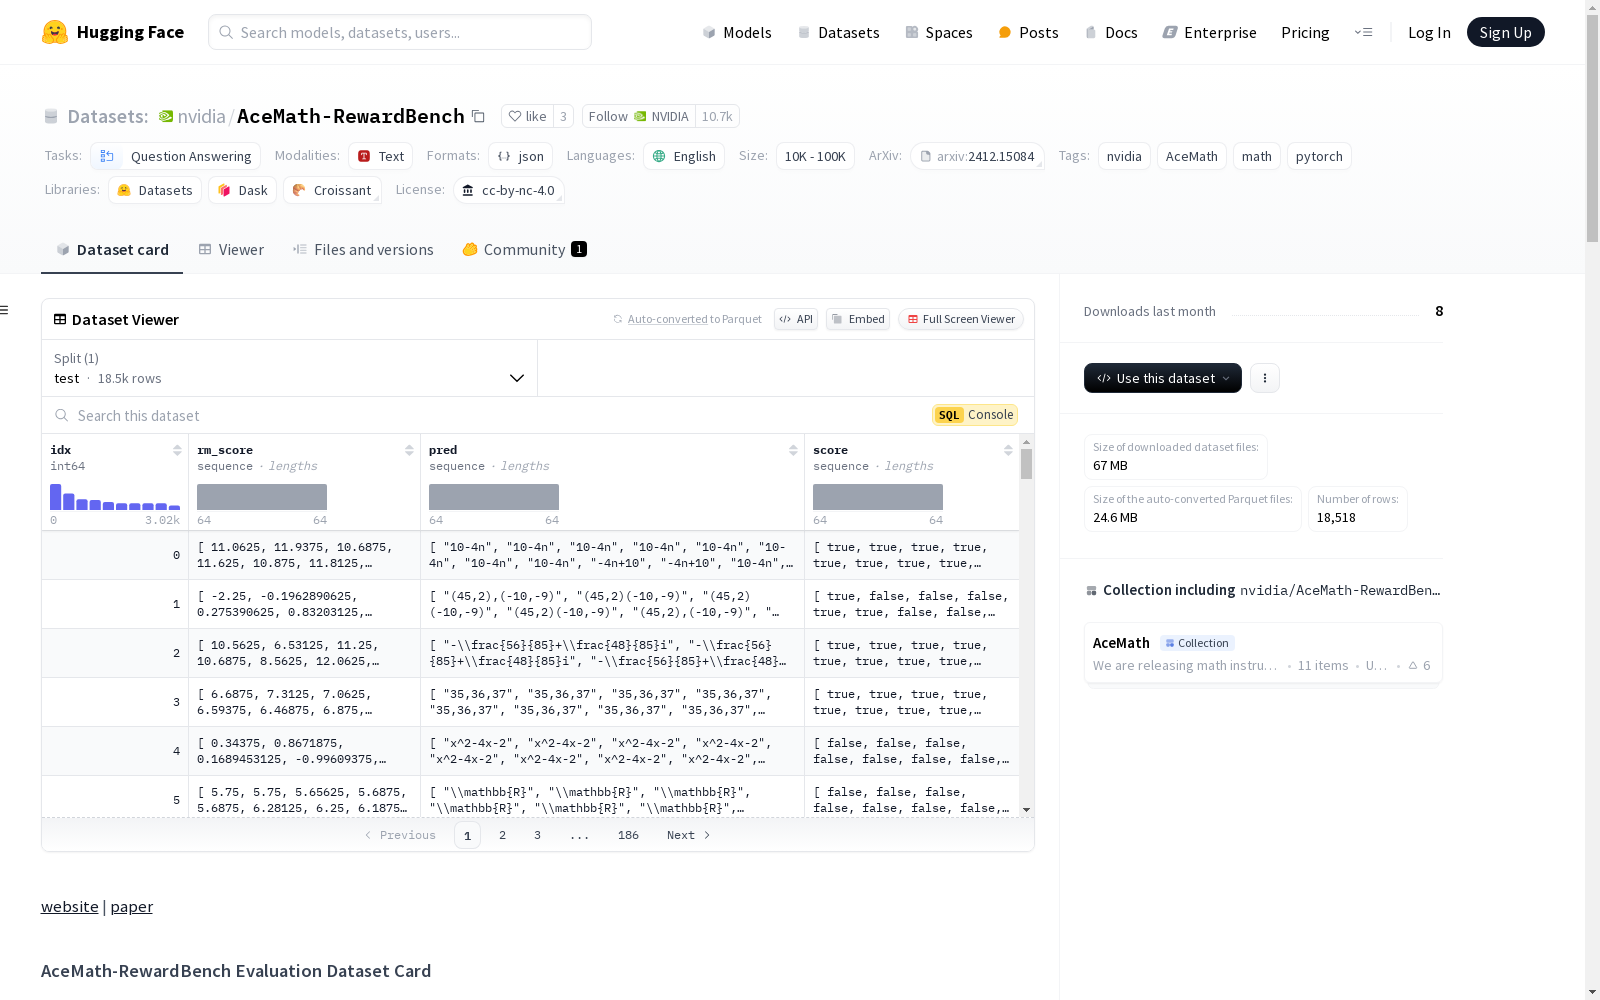The width and height of the screenshot is (1600, 1000).
Task: Click the json format tag
Action: pyautogui.click(x=521, y=156)
